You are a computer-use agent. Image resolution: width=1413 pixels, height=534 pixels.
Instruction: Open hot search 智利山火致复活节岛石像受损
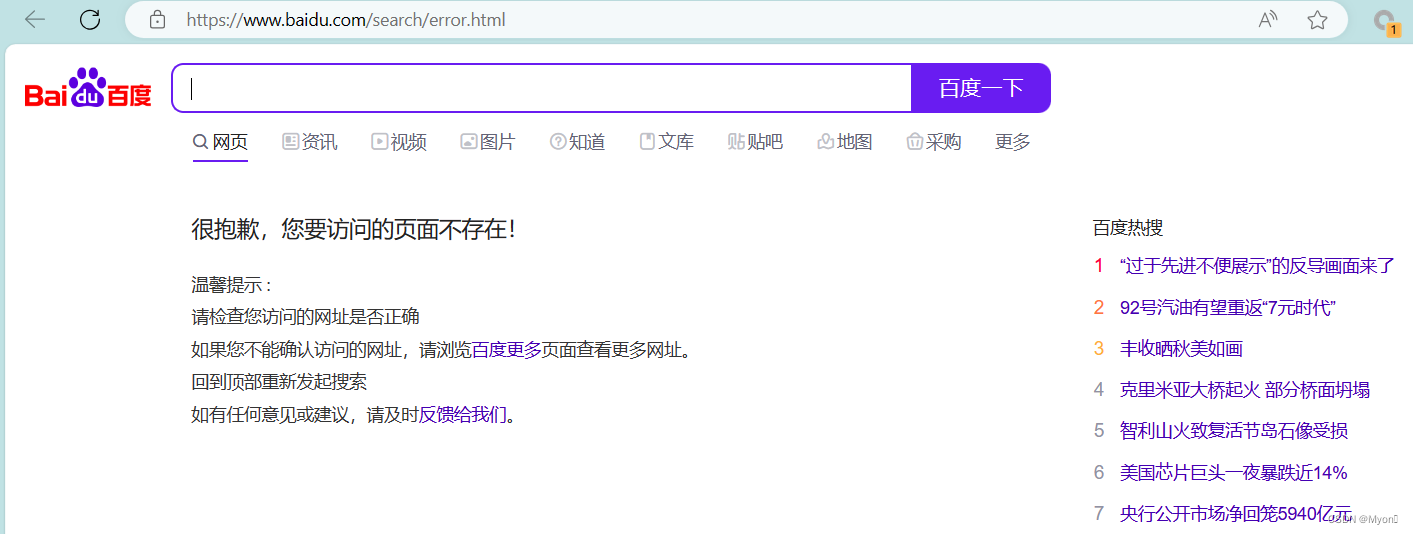1234,431
